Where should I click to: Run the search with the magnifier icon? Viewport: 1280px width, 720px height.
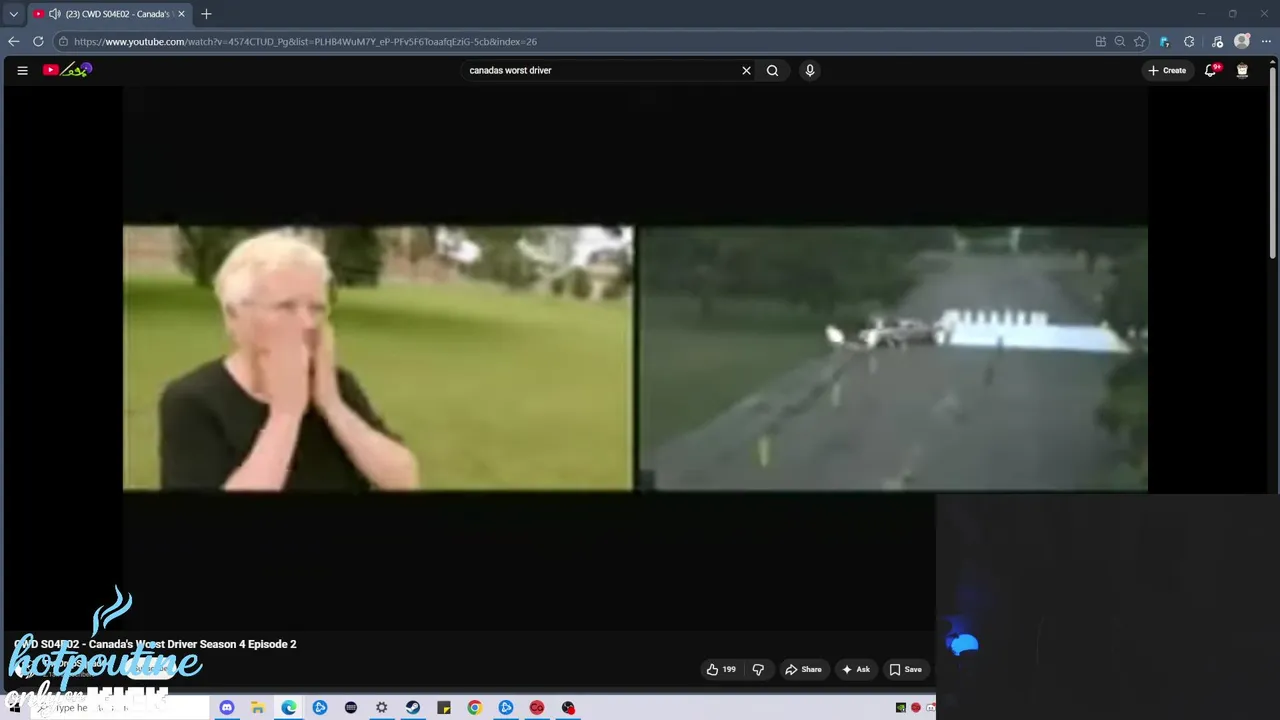(x=772, y=70)
